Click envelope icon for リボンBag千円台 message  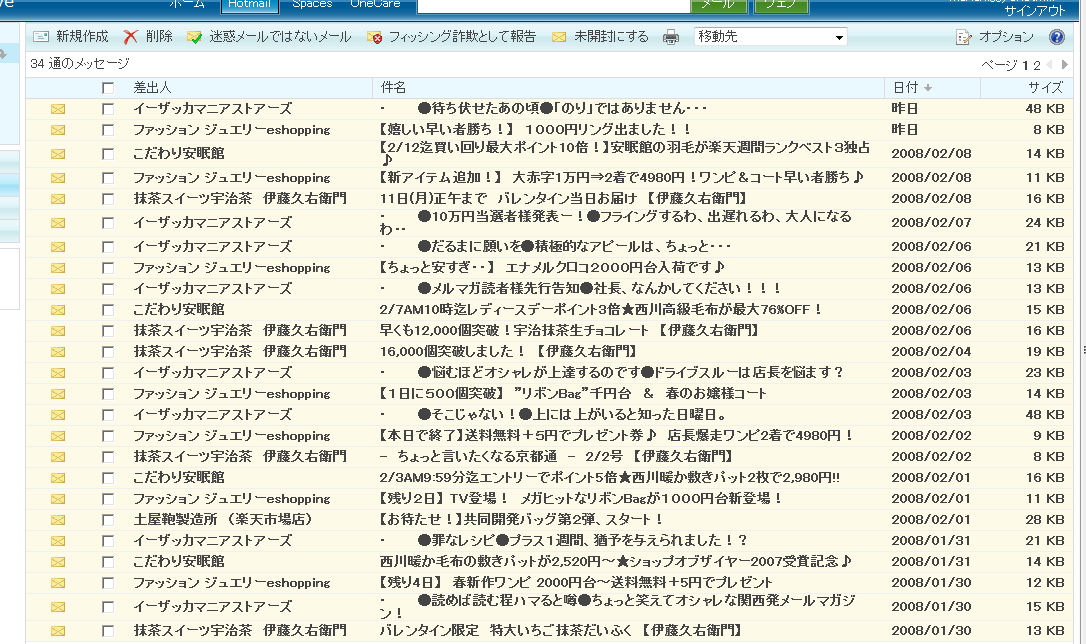pos(58,394)
